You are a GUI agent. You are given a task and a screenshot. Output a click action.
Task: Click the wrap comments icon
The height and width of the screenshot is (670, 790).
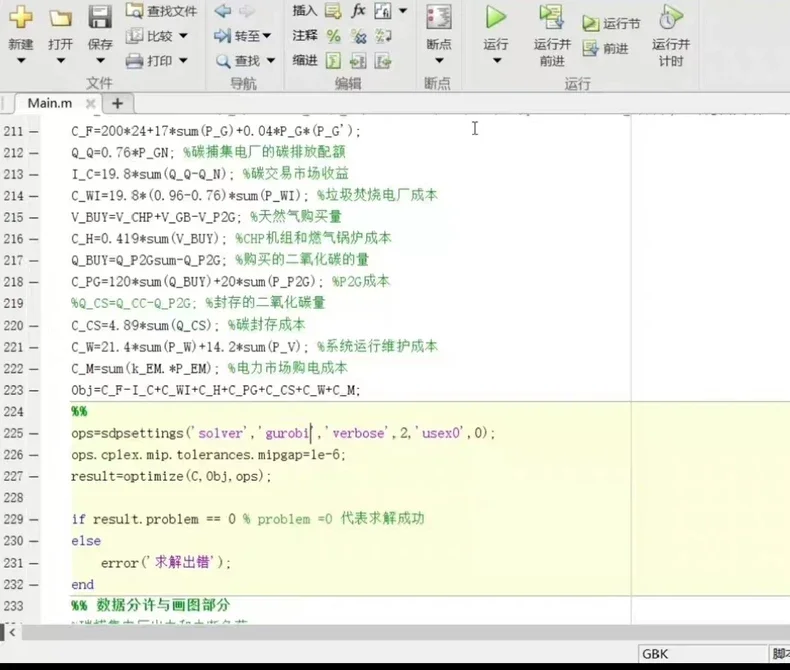click(x=383, y=36)
